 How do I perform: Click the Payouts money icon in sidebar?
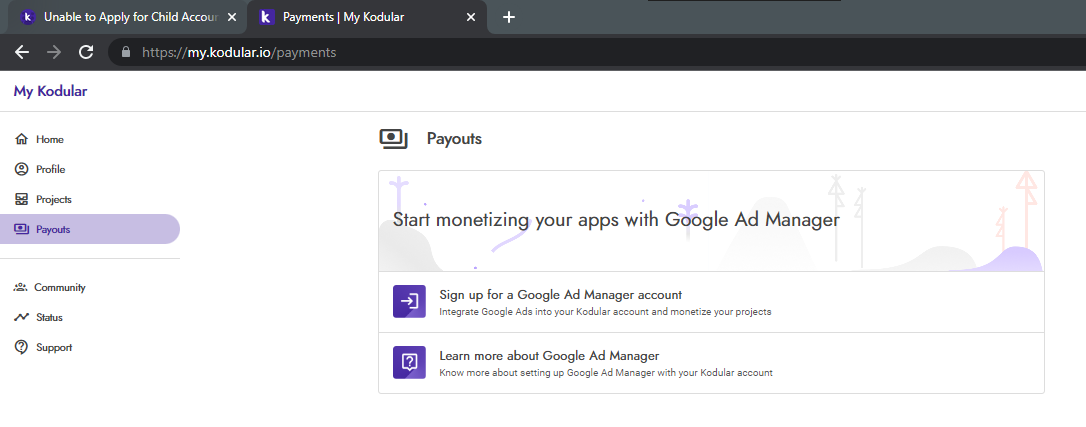pyautogui.click(x=21, y=229)
